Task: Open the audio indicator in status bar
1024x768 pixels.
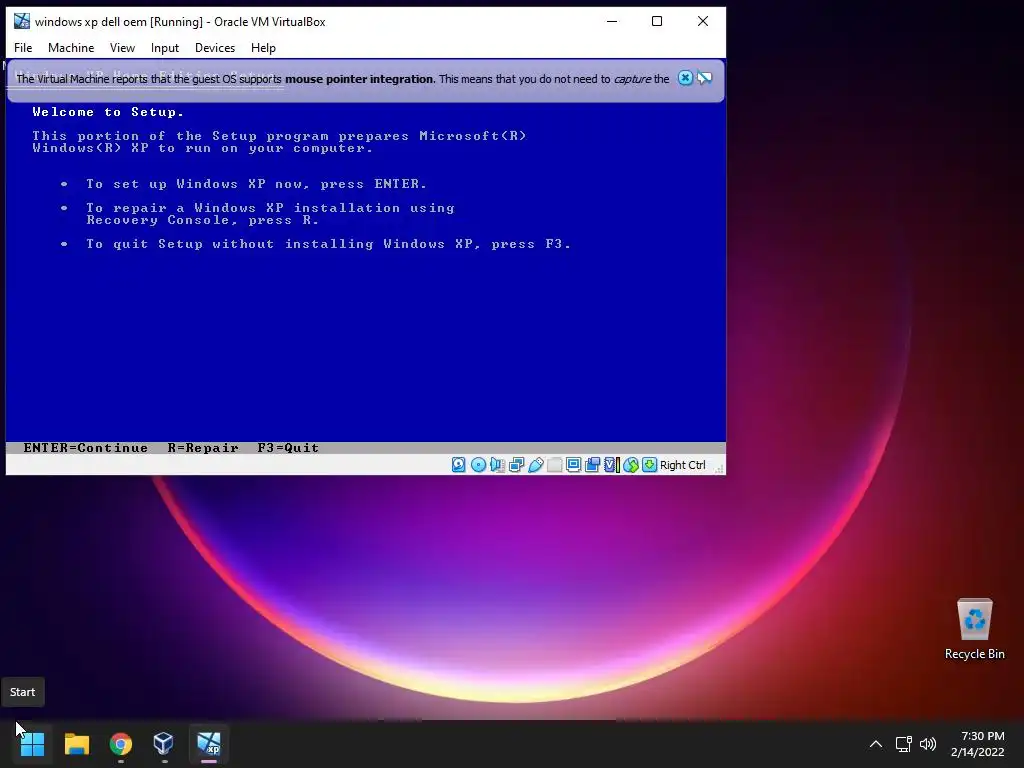Action: point(497,465)
